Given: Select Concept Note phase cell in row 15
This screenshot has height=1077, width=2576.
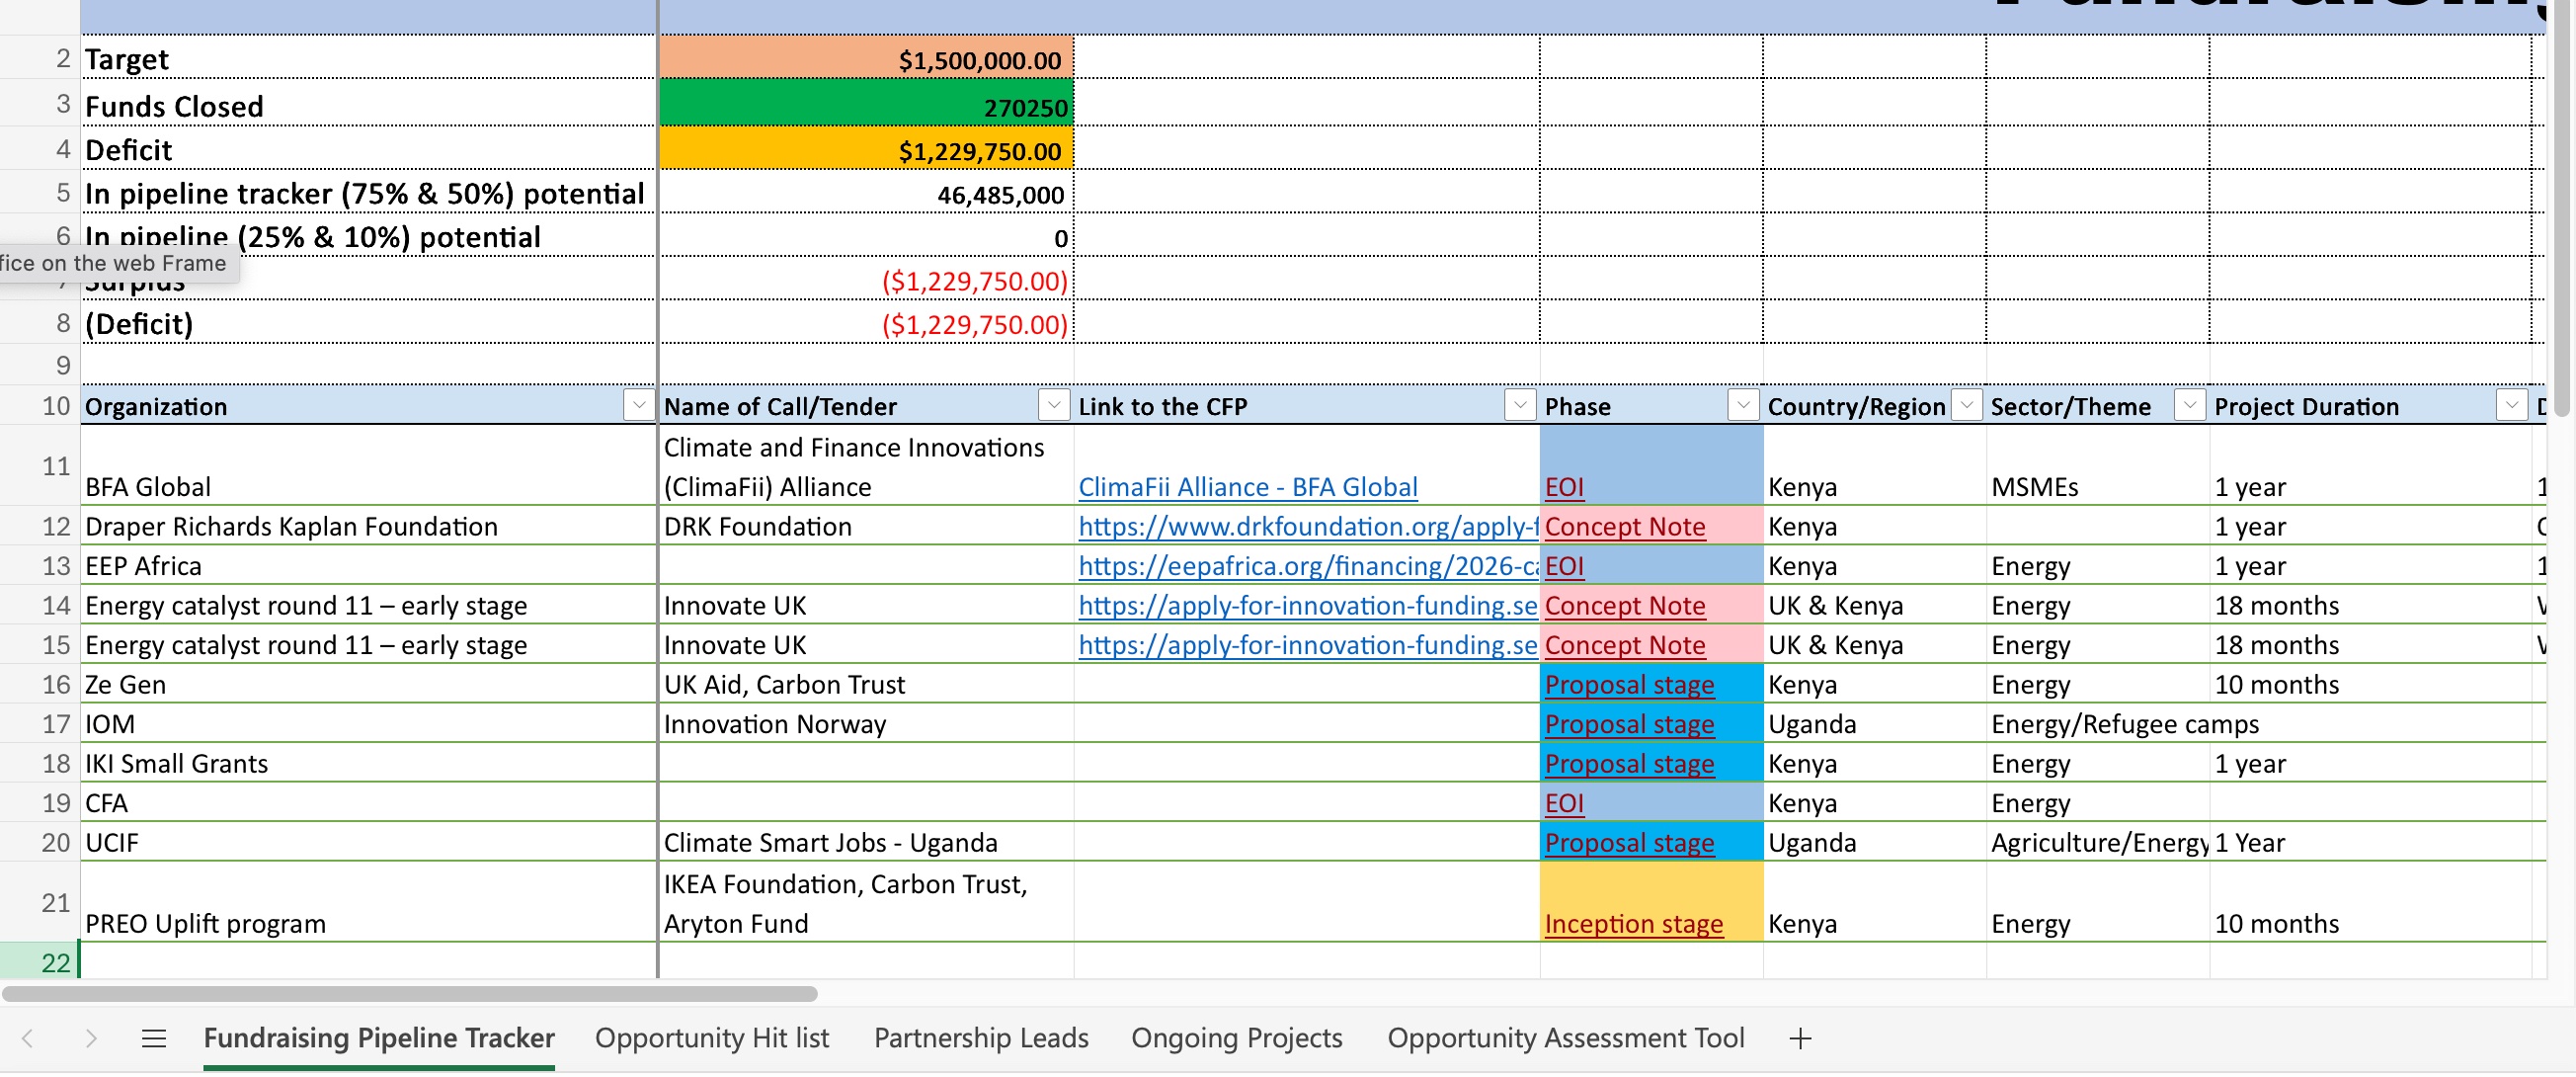Looking at the screenshot, I should pos(1652,646).
